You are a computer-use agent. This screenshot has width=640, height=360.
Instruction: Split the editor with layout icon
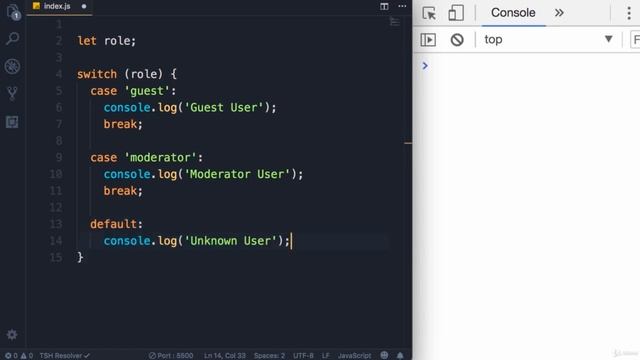pyautogui.click(x=384, y=6)
